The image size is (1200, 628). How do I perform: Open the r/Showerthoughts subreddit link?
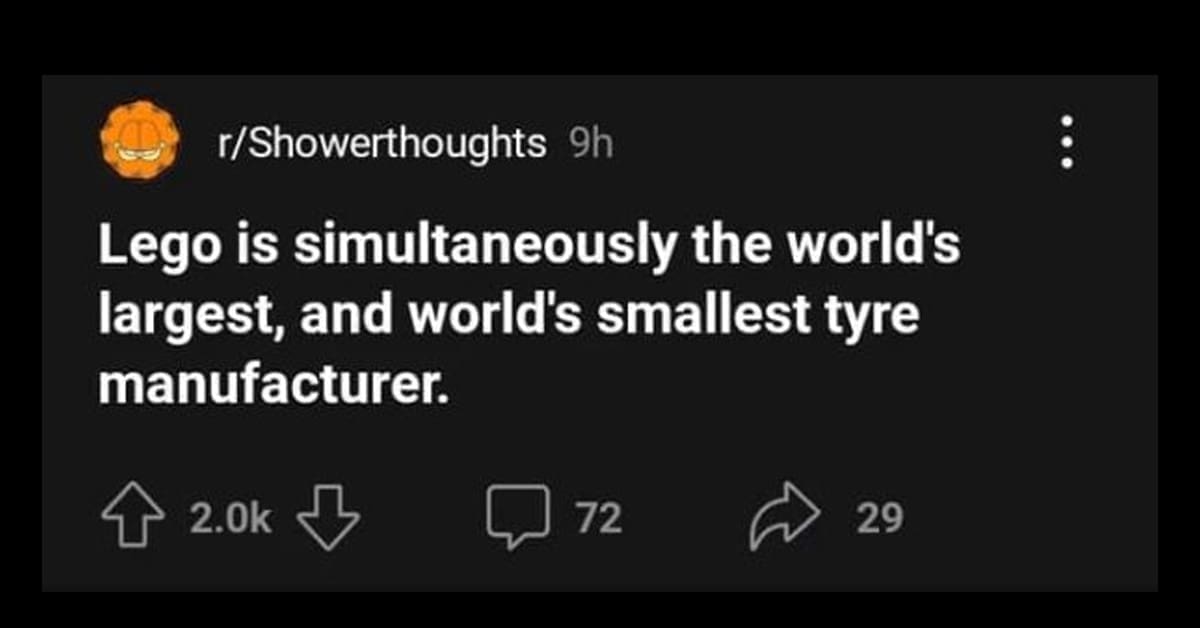click(382, 144)
